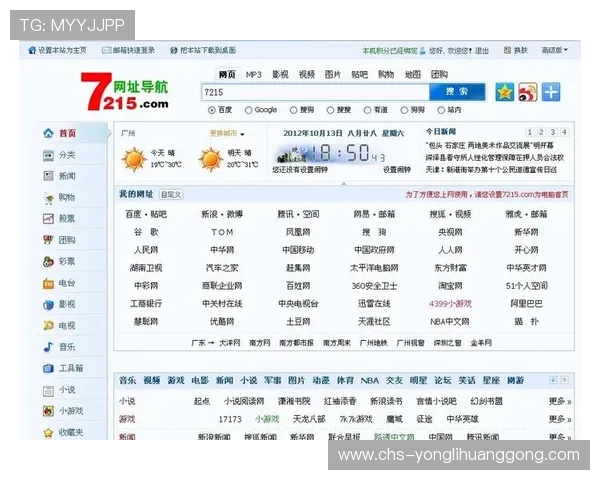Collapse the weather panel with small arrow
Screen dimensions: 600x480
point(344,184)
